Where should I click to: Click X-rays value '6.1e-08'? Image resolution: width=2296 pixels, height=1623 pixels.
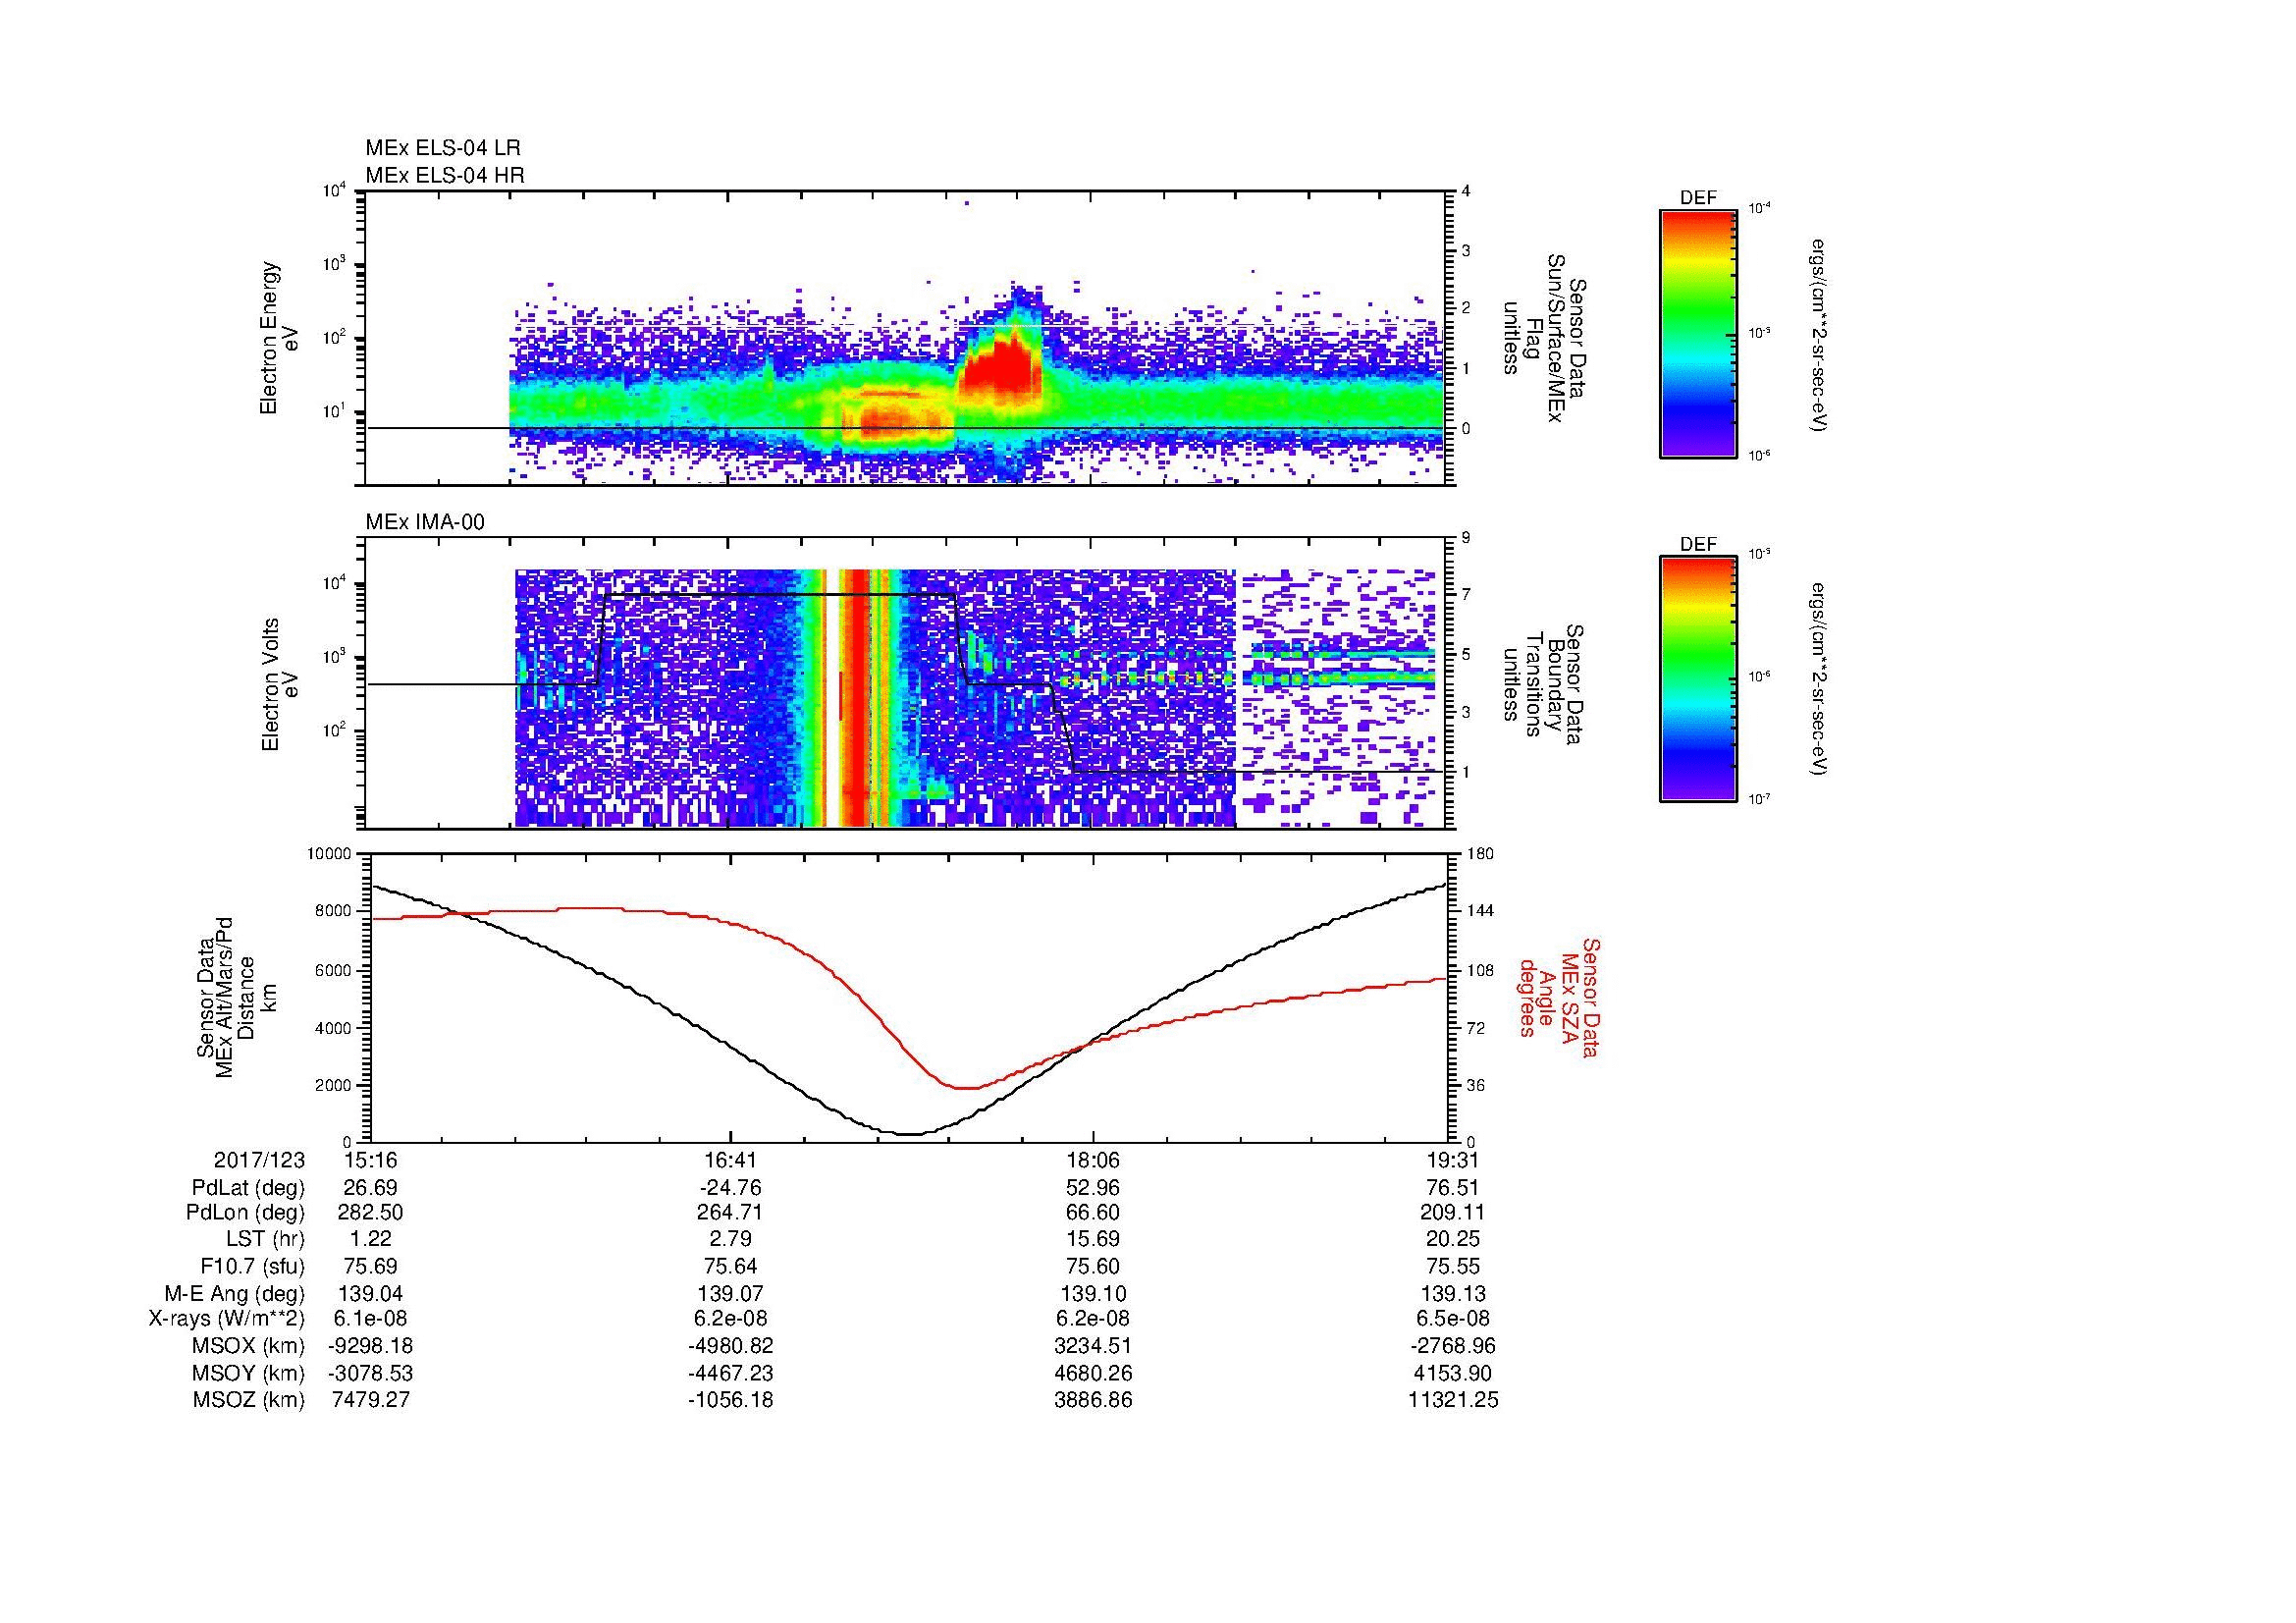coord(371,1319)
